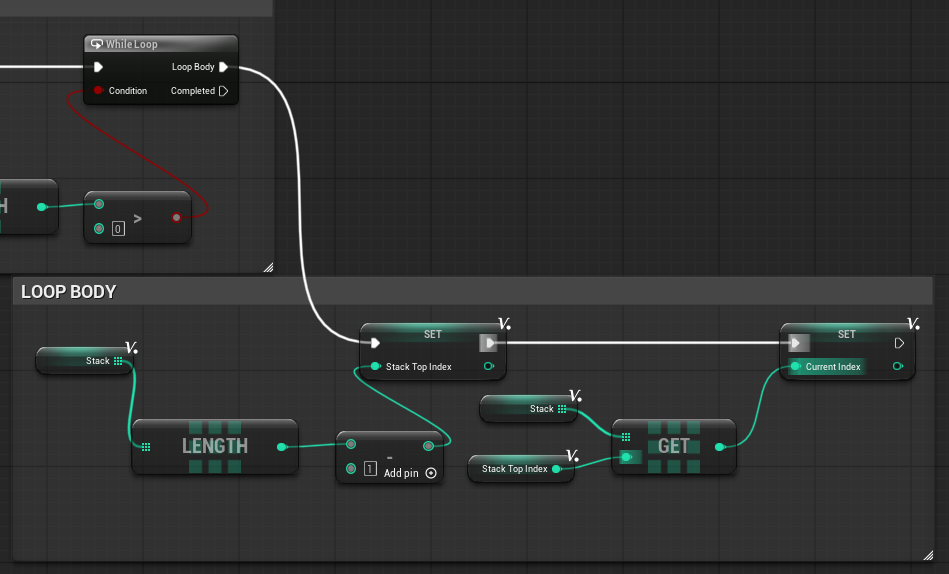This screenshot has height=574, width=949.
Task: Click the LENGTH node integer output pin
Action: [x=281, y=447]
